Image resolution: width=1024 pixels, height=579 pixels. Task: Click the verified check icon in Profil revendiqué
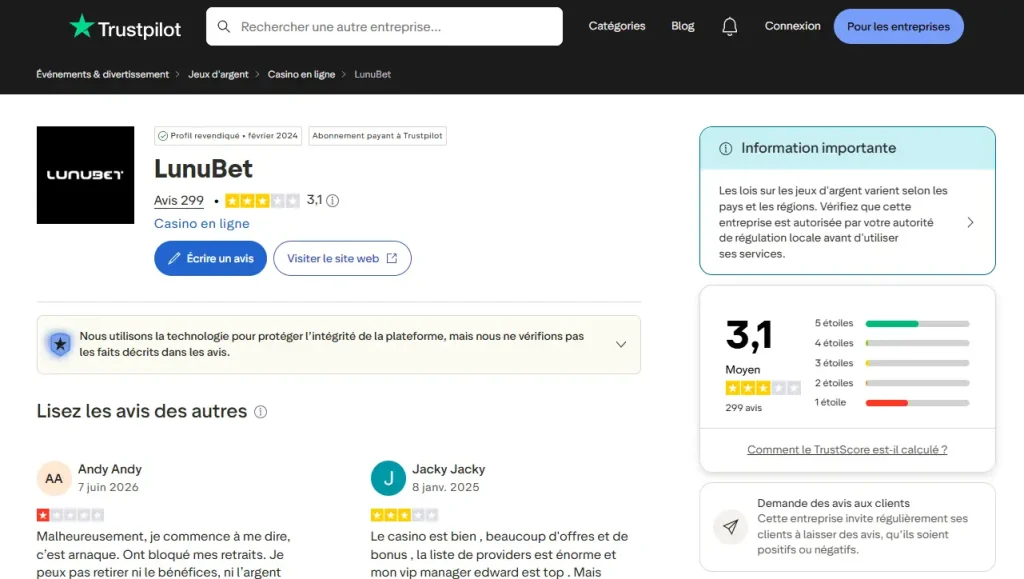(x=163, y=136)
